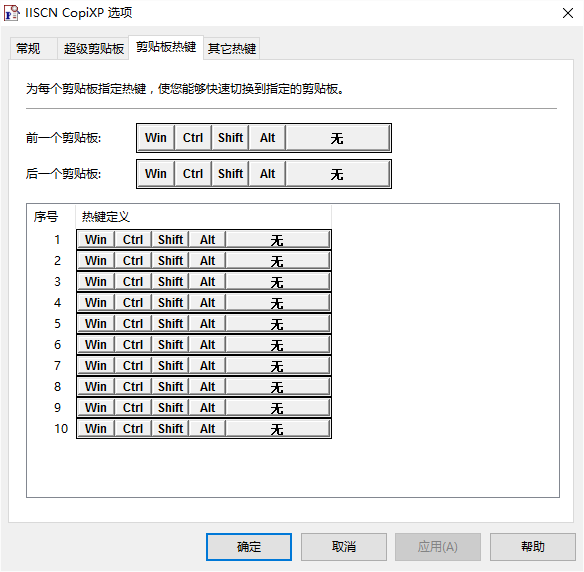584x572 pixels.
Task: Toggle Shift modifier in row 2
Action: (x=170, y=261)
